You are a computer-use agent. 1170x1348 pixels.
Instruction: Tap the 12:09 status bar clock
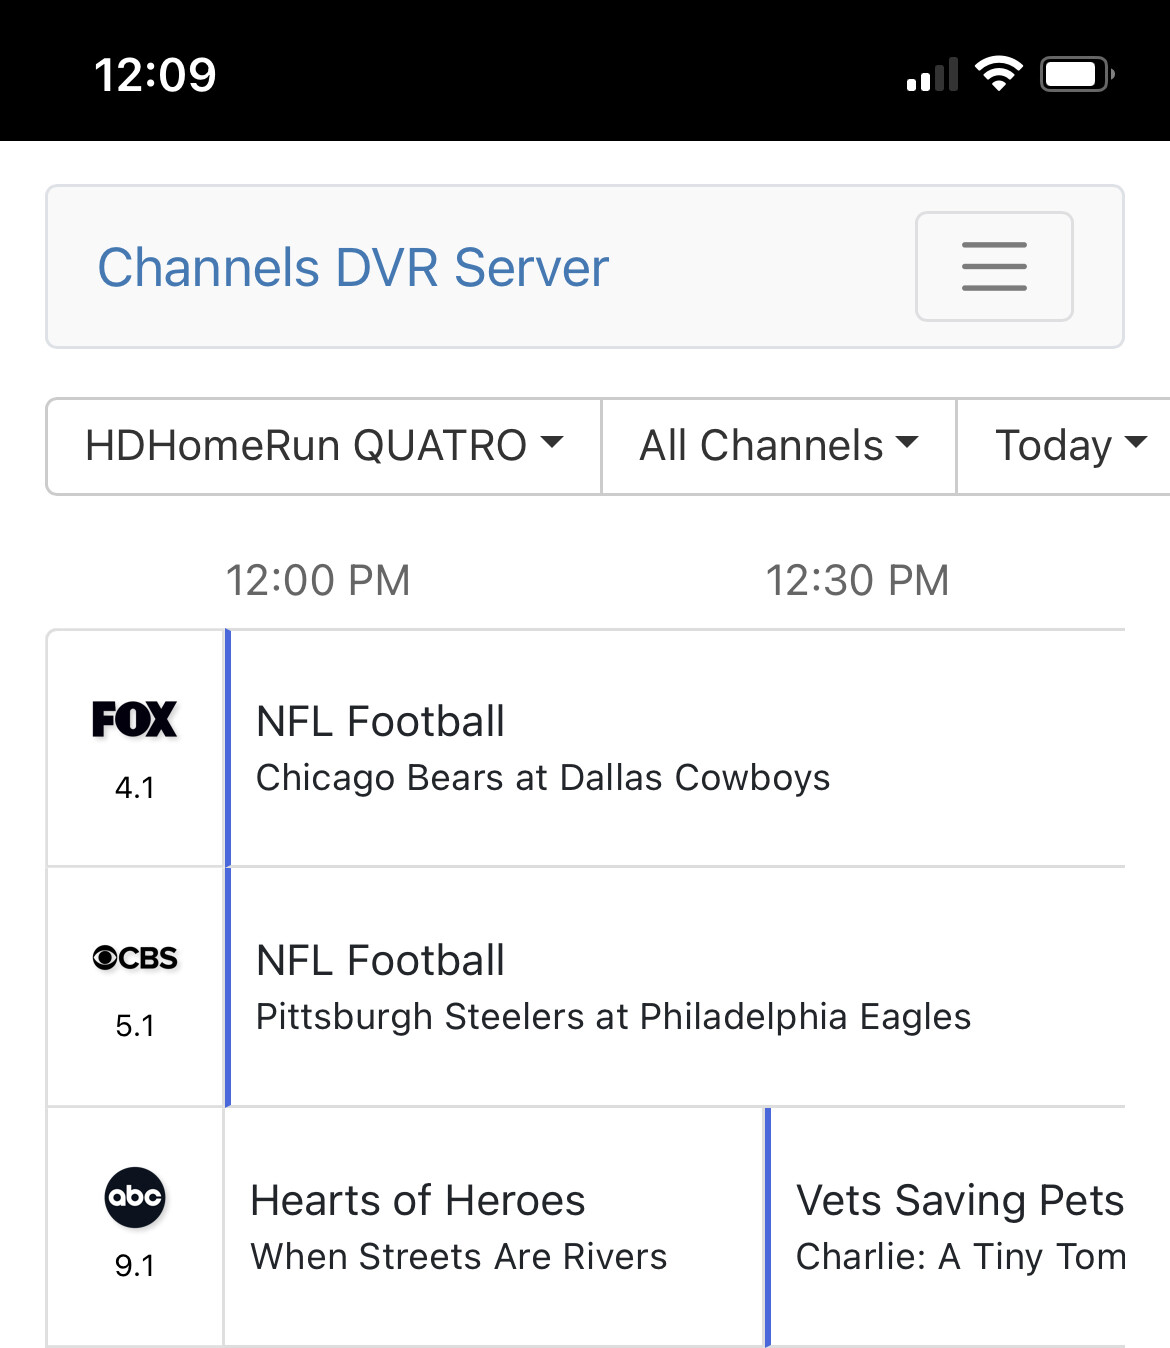point(155,75)
